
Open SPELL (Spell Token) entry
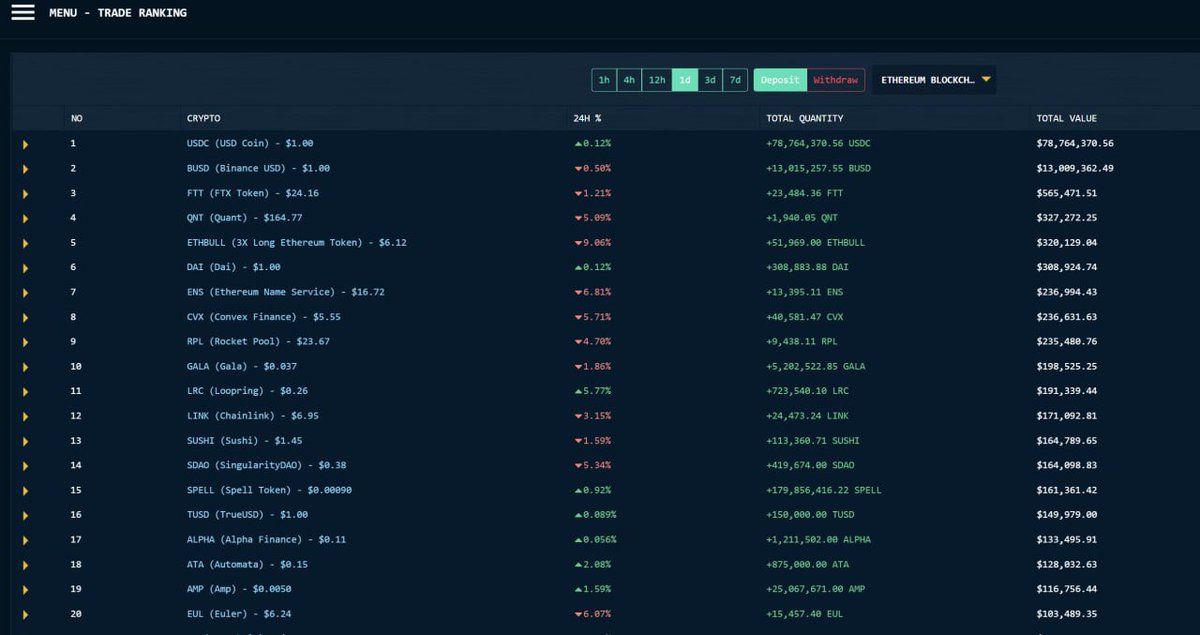point(269,490)
